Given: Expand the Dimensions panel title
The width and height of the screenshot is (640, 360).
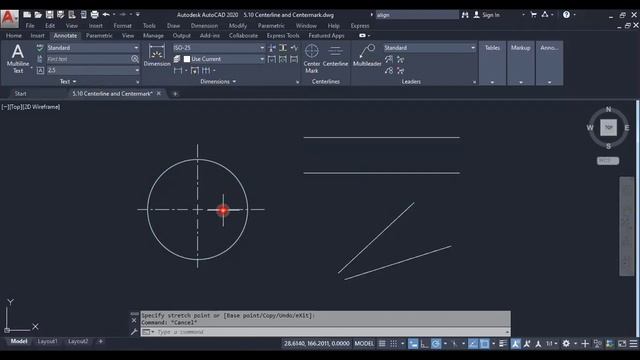Looking at the screenshot, I should pos(218,82).
